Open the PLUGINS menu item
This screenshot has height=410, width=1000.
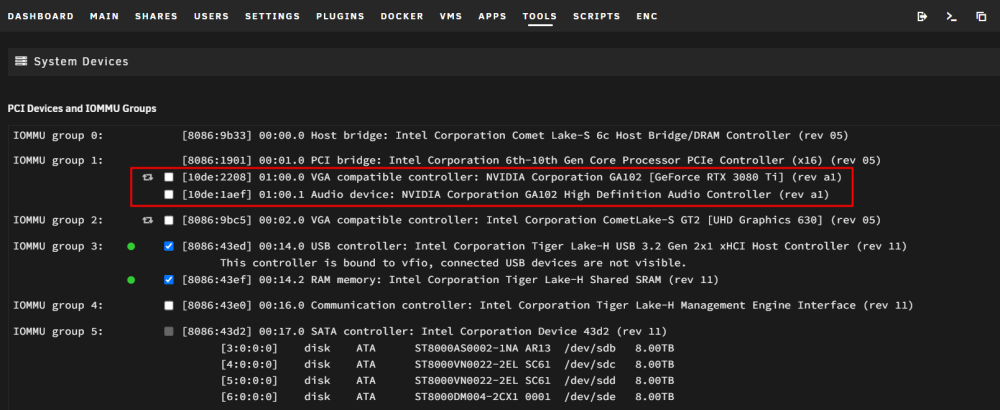(340, 17)
